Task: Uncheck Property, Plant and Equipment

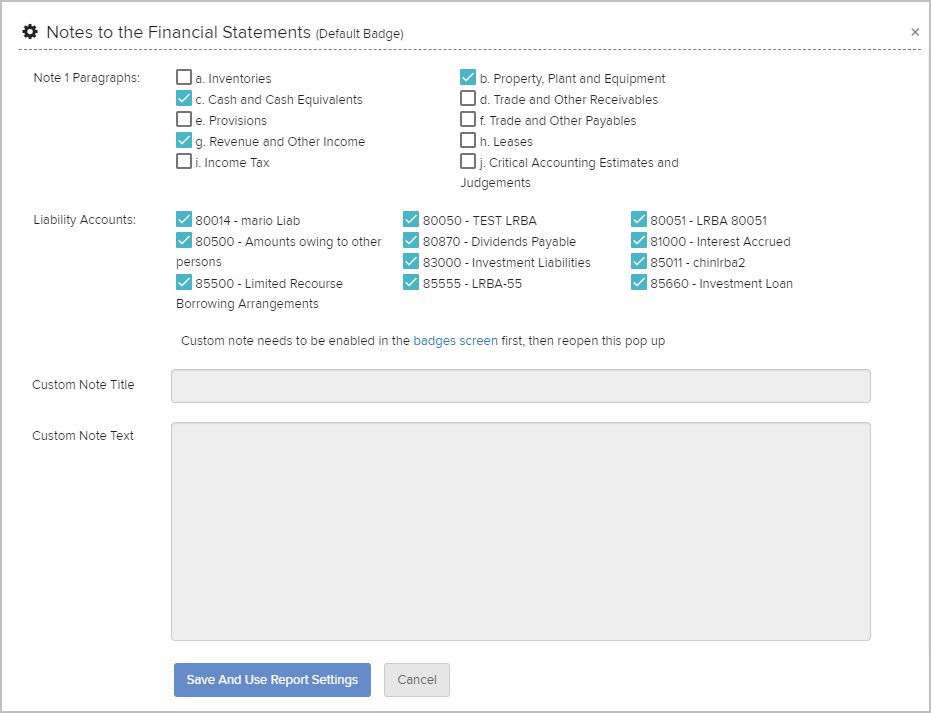Action: 468,78
